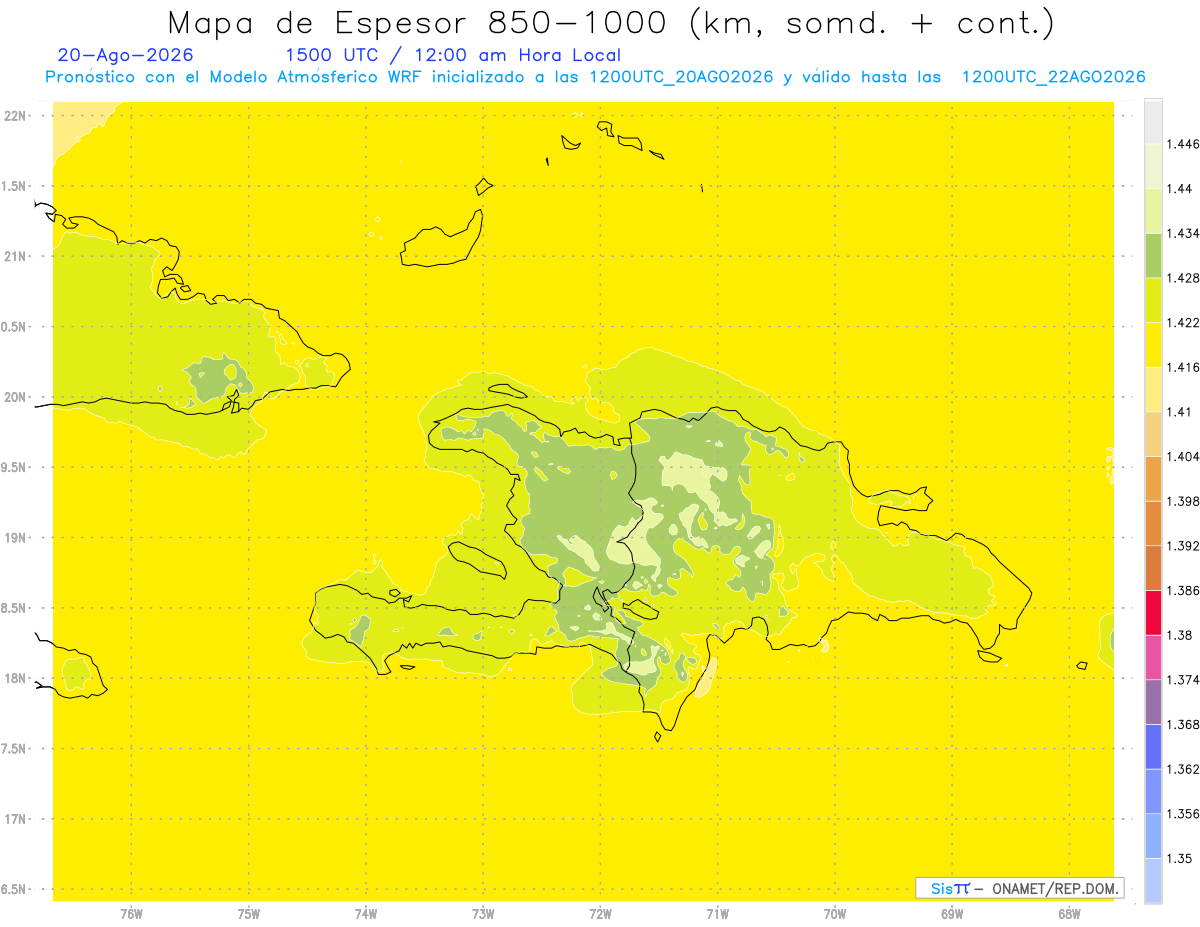Click the colorbar value label '1.416'
Viewport: 1200px width, 927px height.
1183,367
